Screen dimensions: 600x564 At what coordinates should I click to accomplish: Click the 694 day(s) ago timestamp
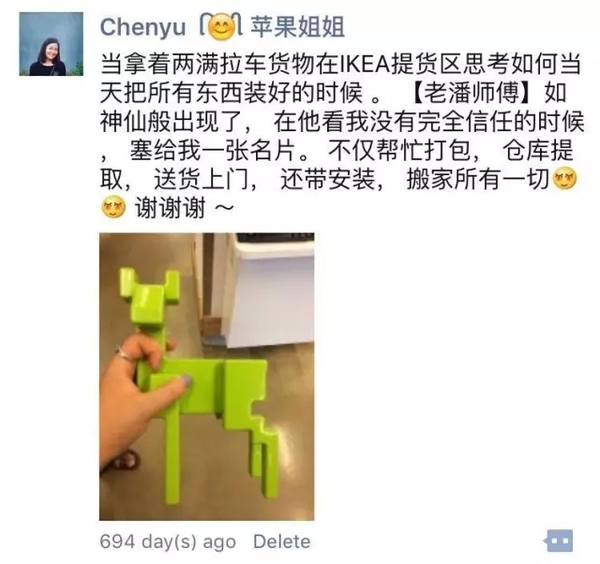(168, 541)
